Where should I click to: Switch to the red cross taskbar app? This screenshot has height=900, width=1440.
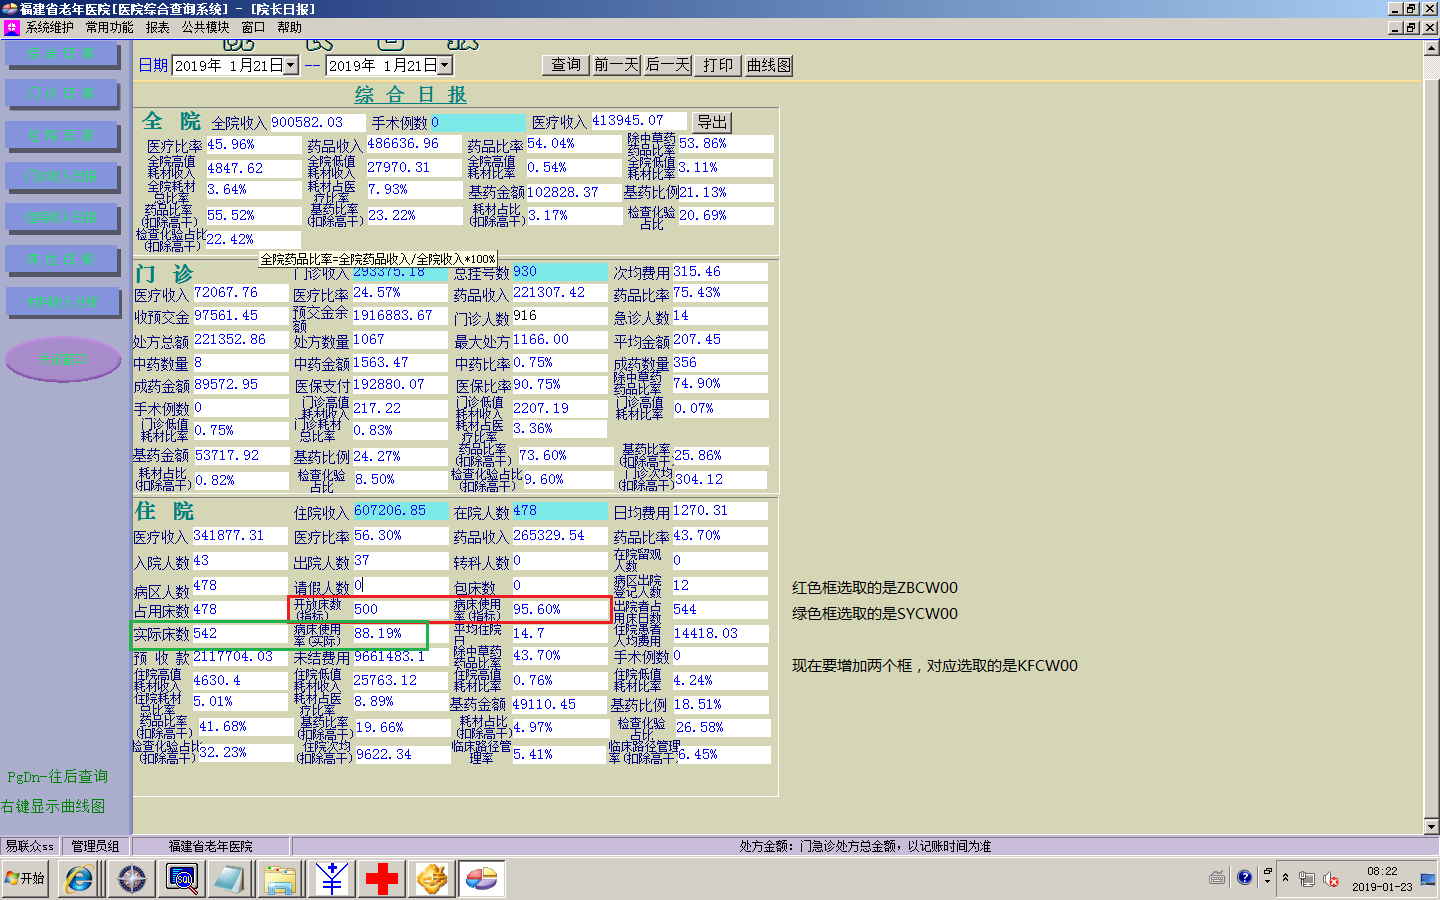pyautogui.click(x=381, y=879)
